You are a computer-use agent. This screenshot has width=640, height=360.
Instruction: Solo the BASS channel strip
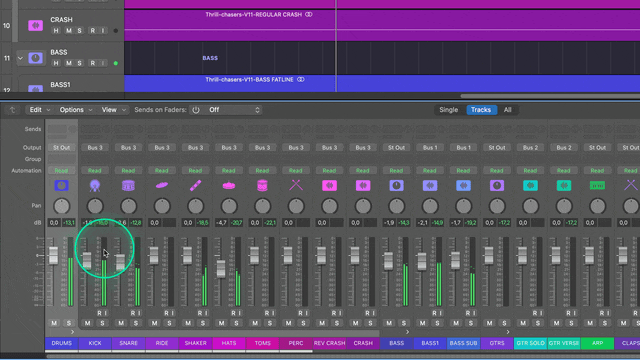(404, 323)
